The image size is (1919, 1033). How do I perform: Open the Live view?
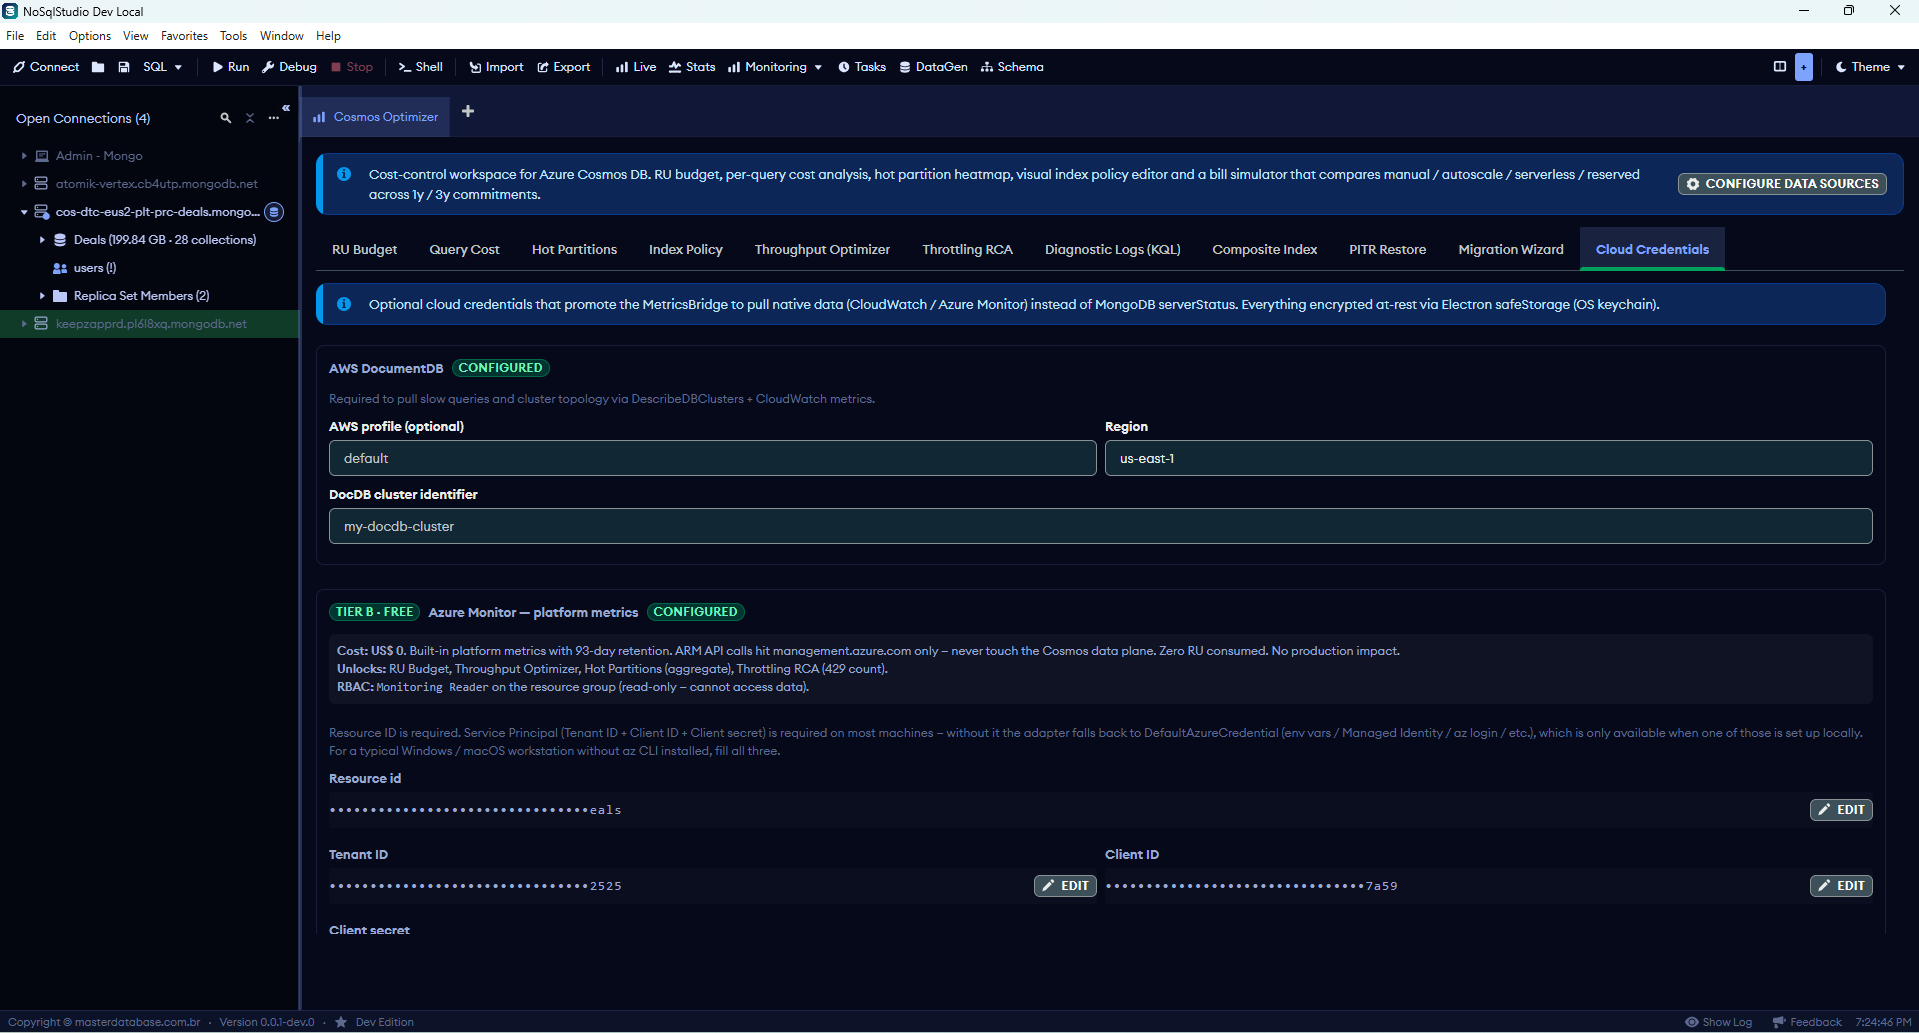coord(636,67)
